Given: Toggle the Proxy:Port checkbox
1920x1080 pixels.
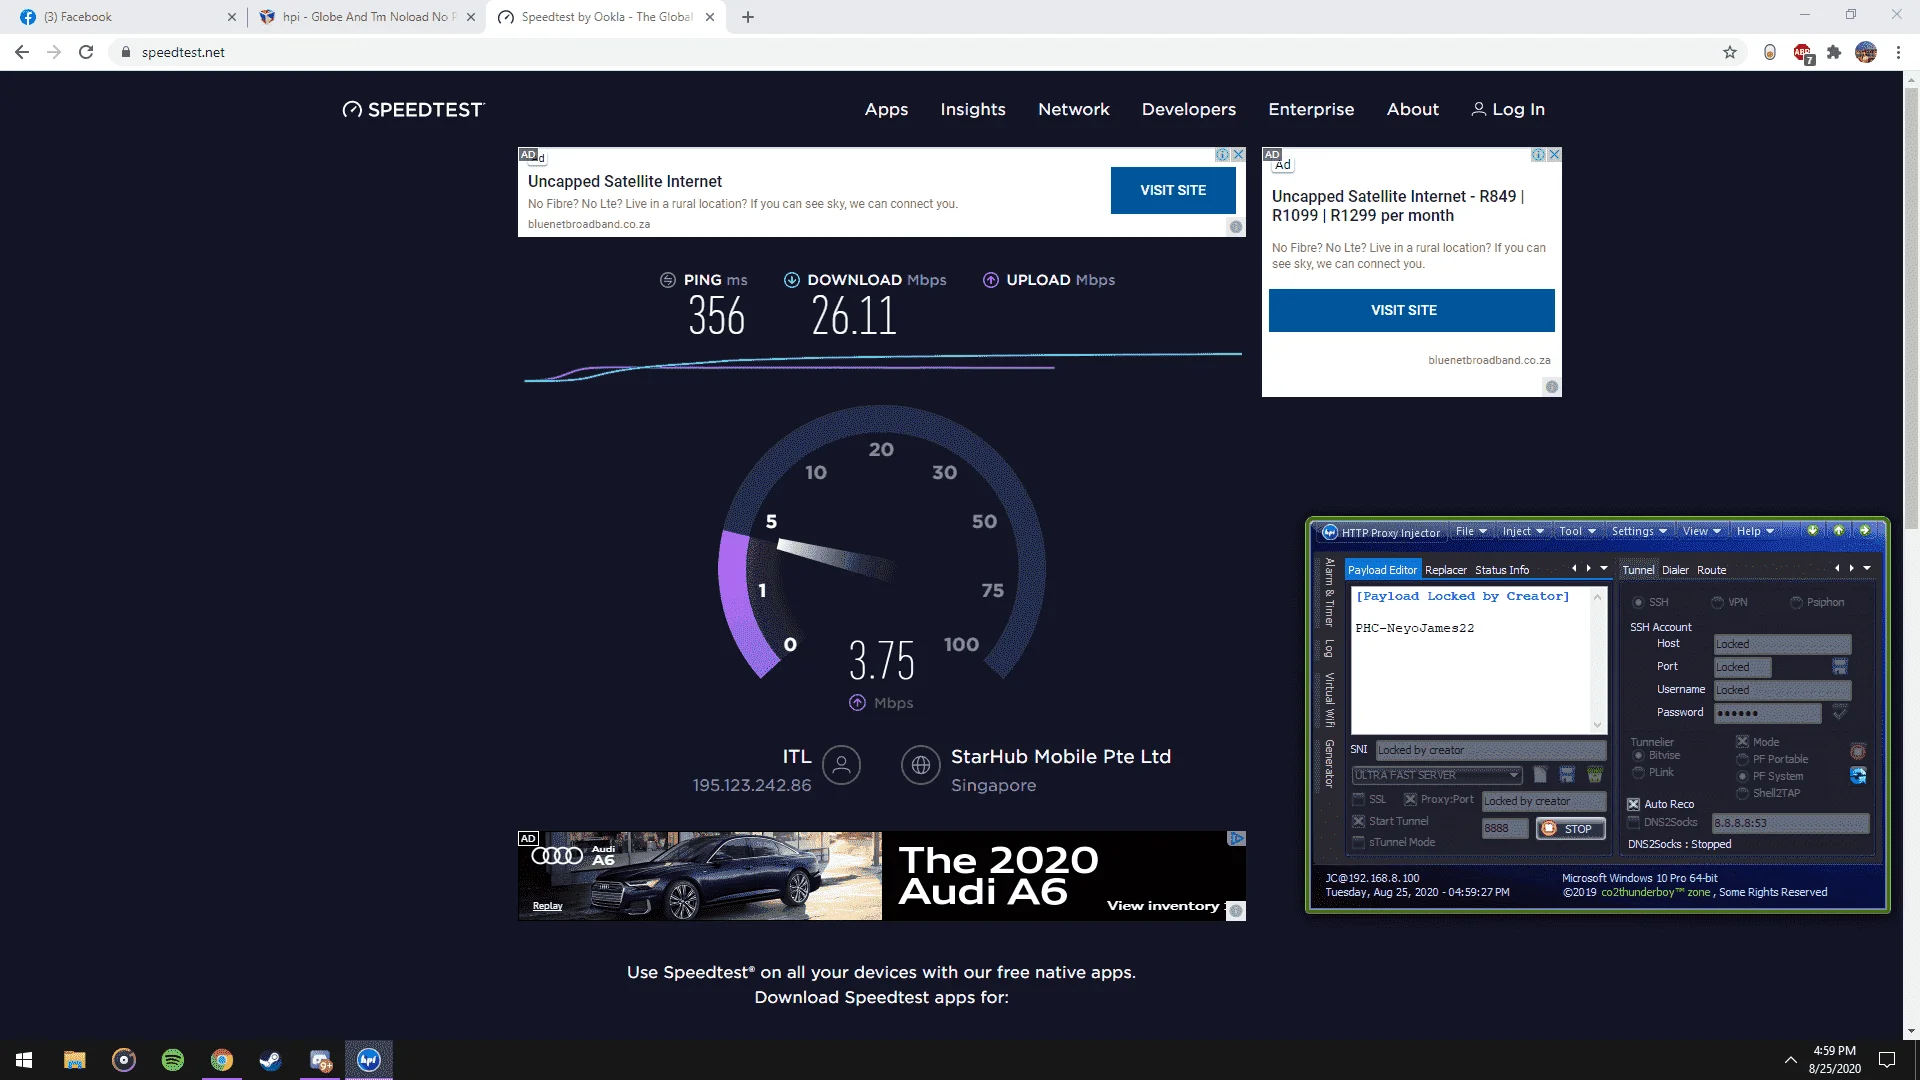Looking at the screenshot, I should pyautogui.click(x=1410, y=799).
